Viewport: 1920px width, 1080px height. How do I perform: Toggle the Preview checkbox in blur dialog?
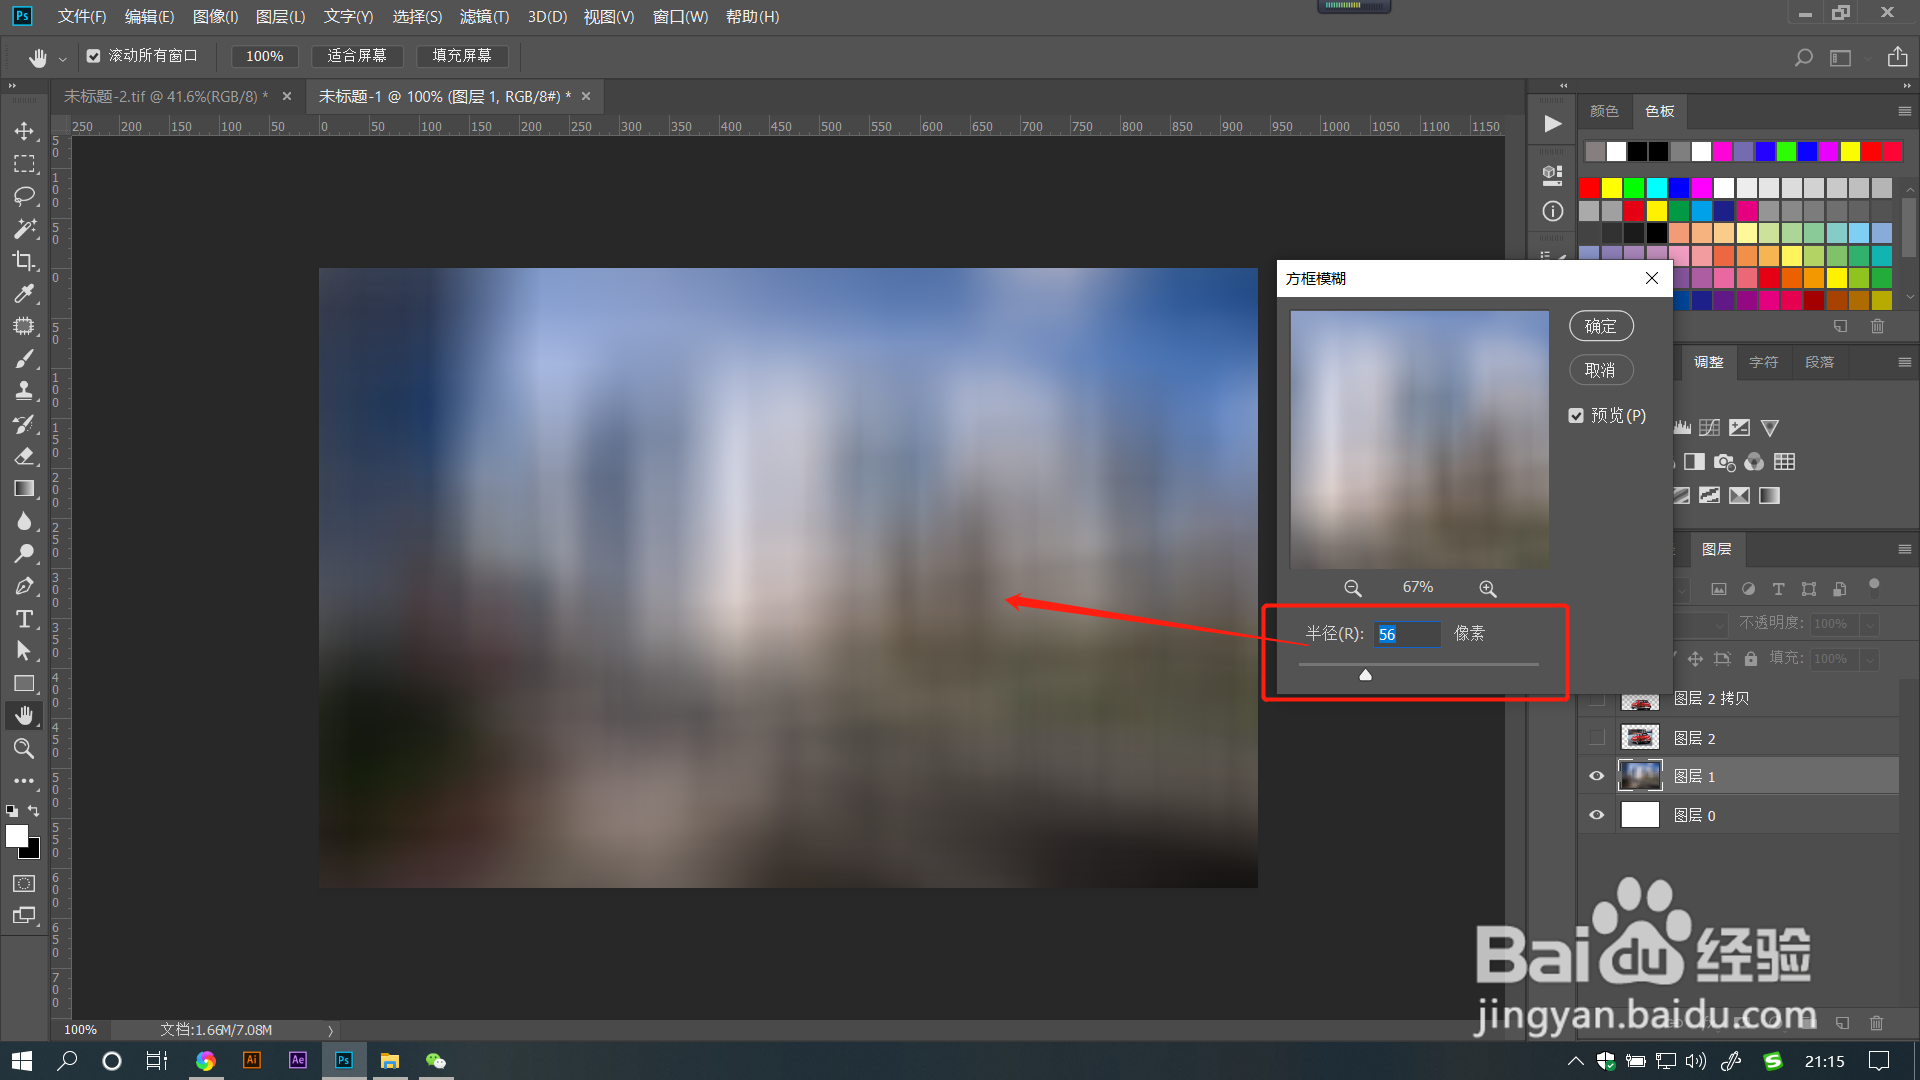coord(1576,416)
